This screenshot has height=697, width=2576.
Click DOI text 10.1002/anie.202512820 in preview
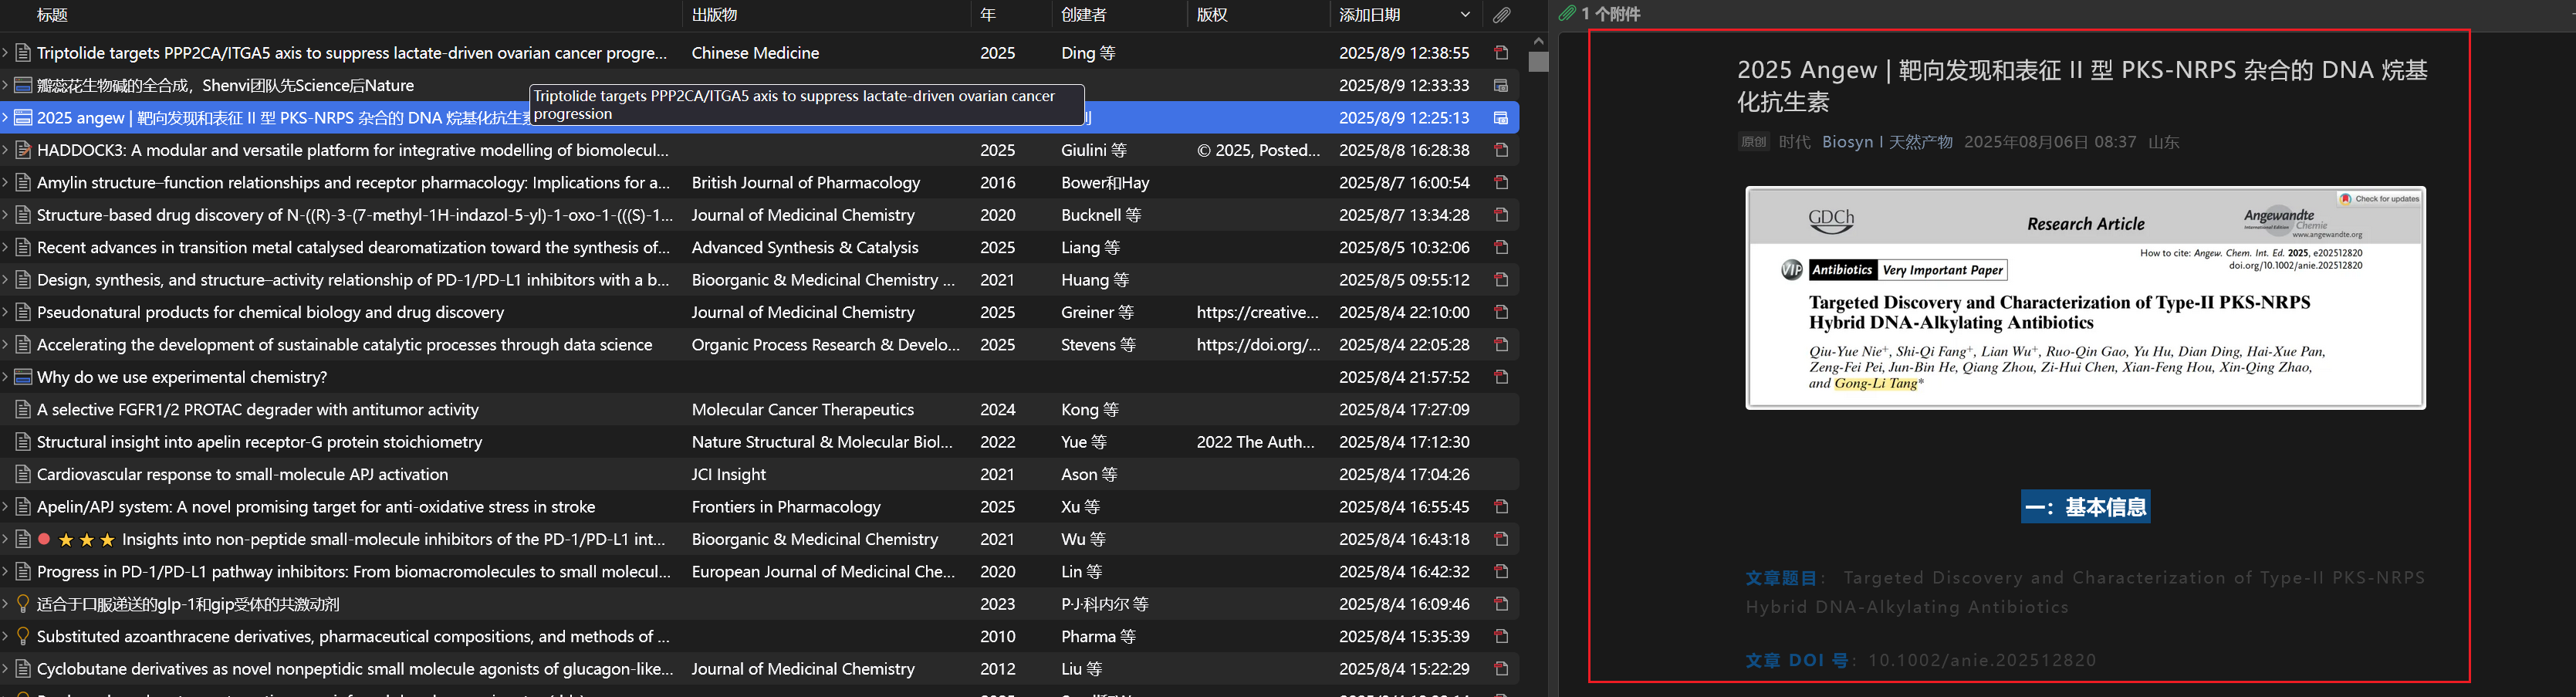pos(1982,660)
